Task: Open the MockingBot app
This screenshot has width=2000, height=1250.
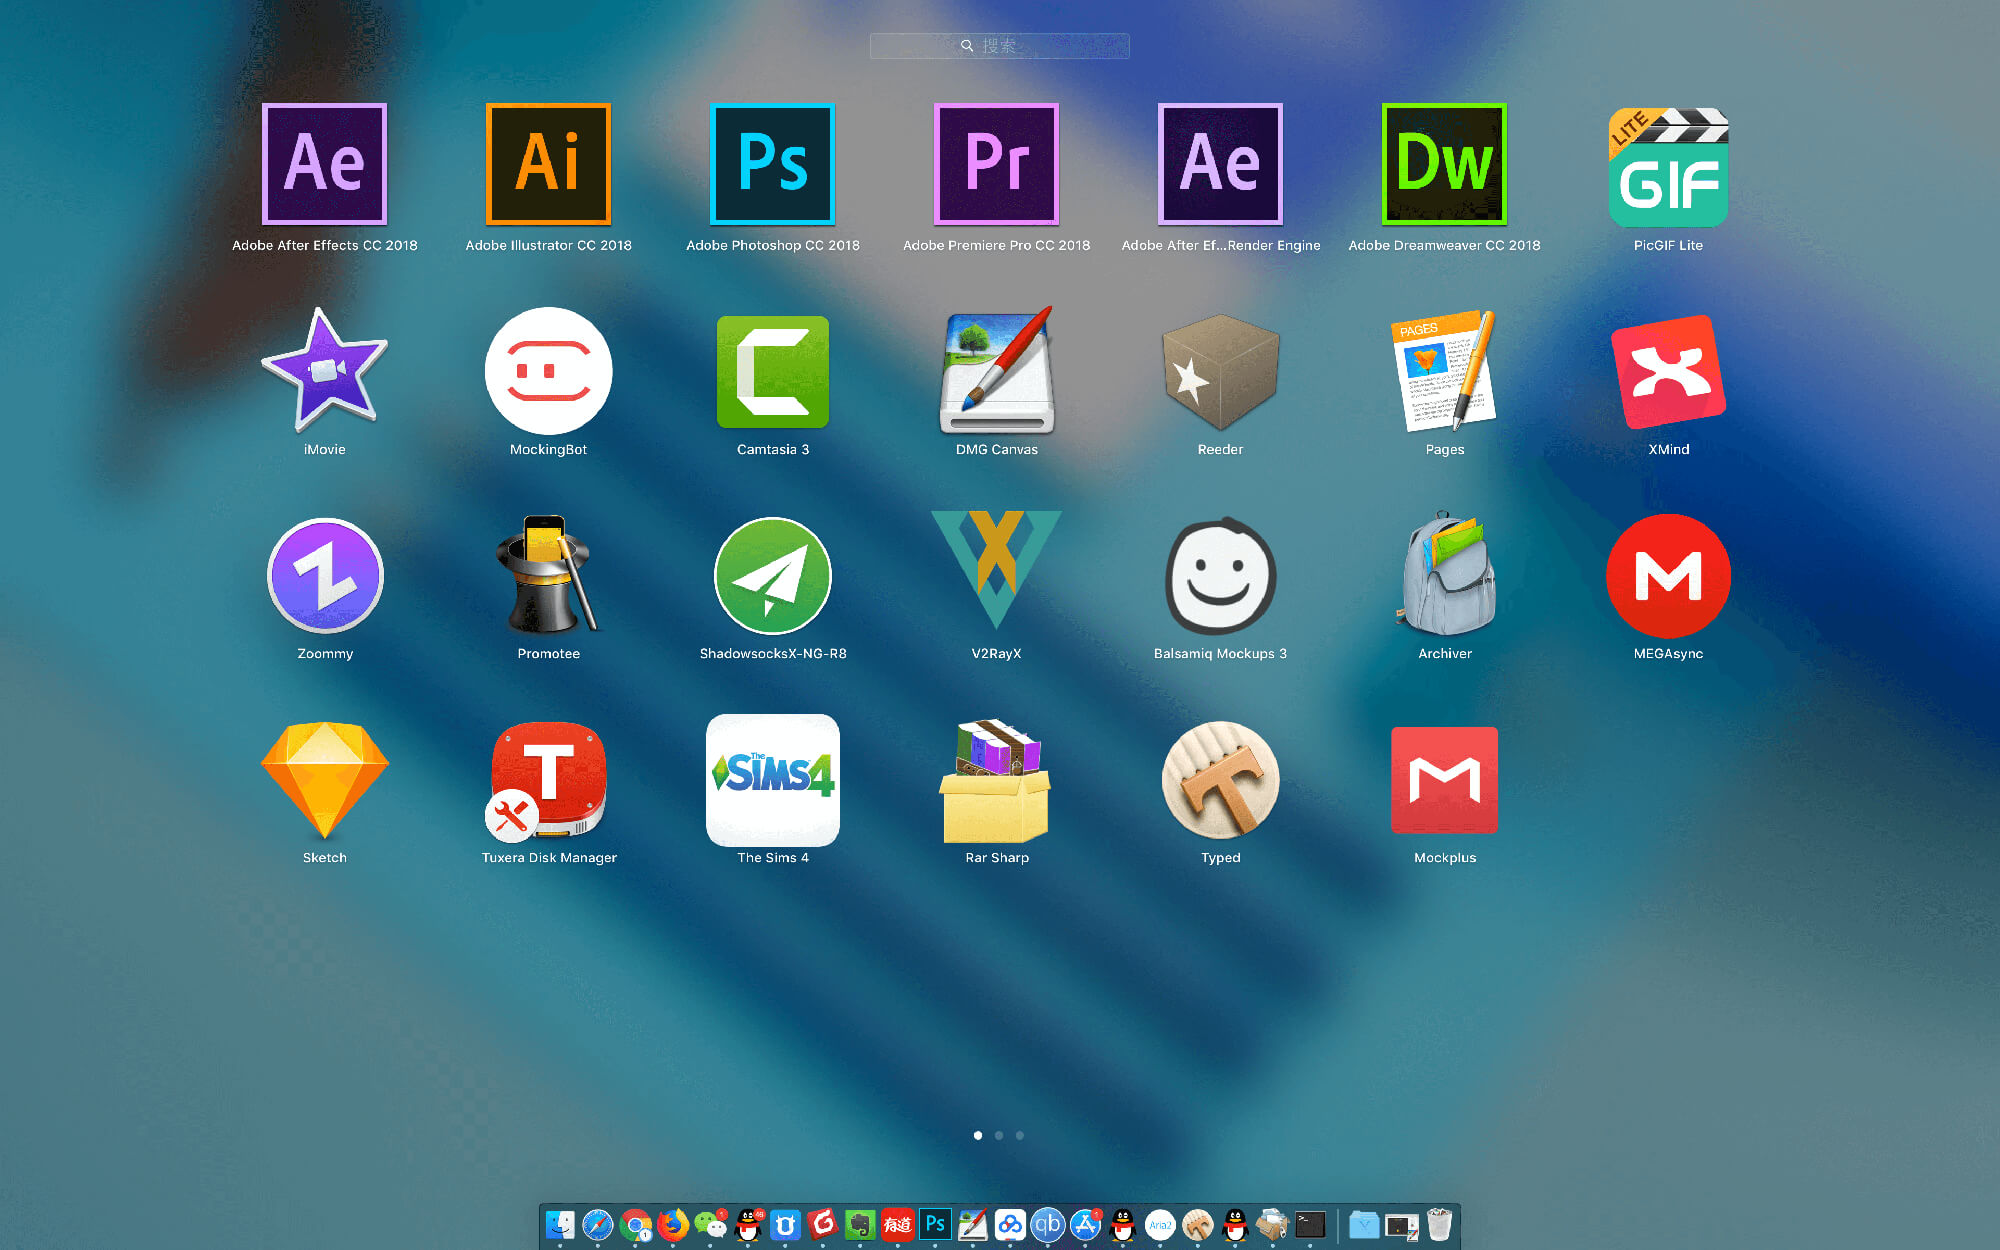Action: 548,370
